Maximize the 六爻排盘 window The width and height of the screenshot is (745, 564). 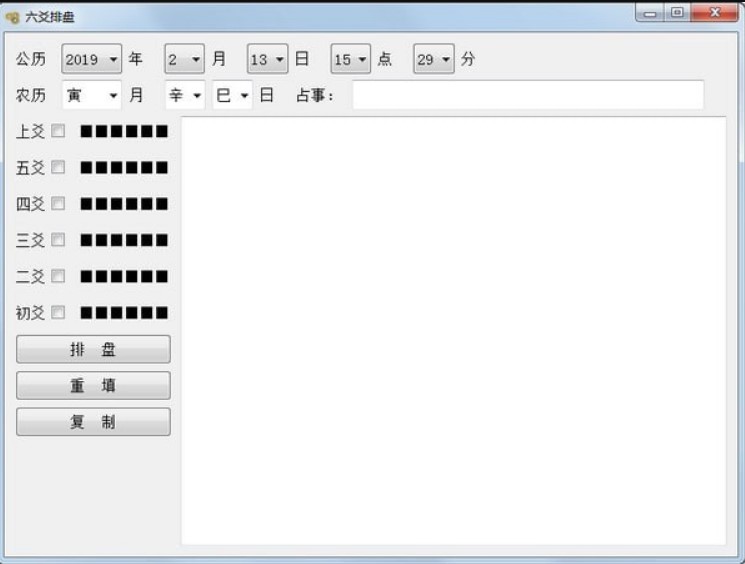click(678, 13)
